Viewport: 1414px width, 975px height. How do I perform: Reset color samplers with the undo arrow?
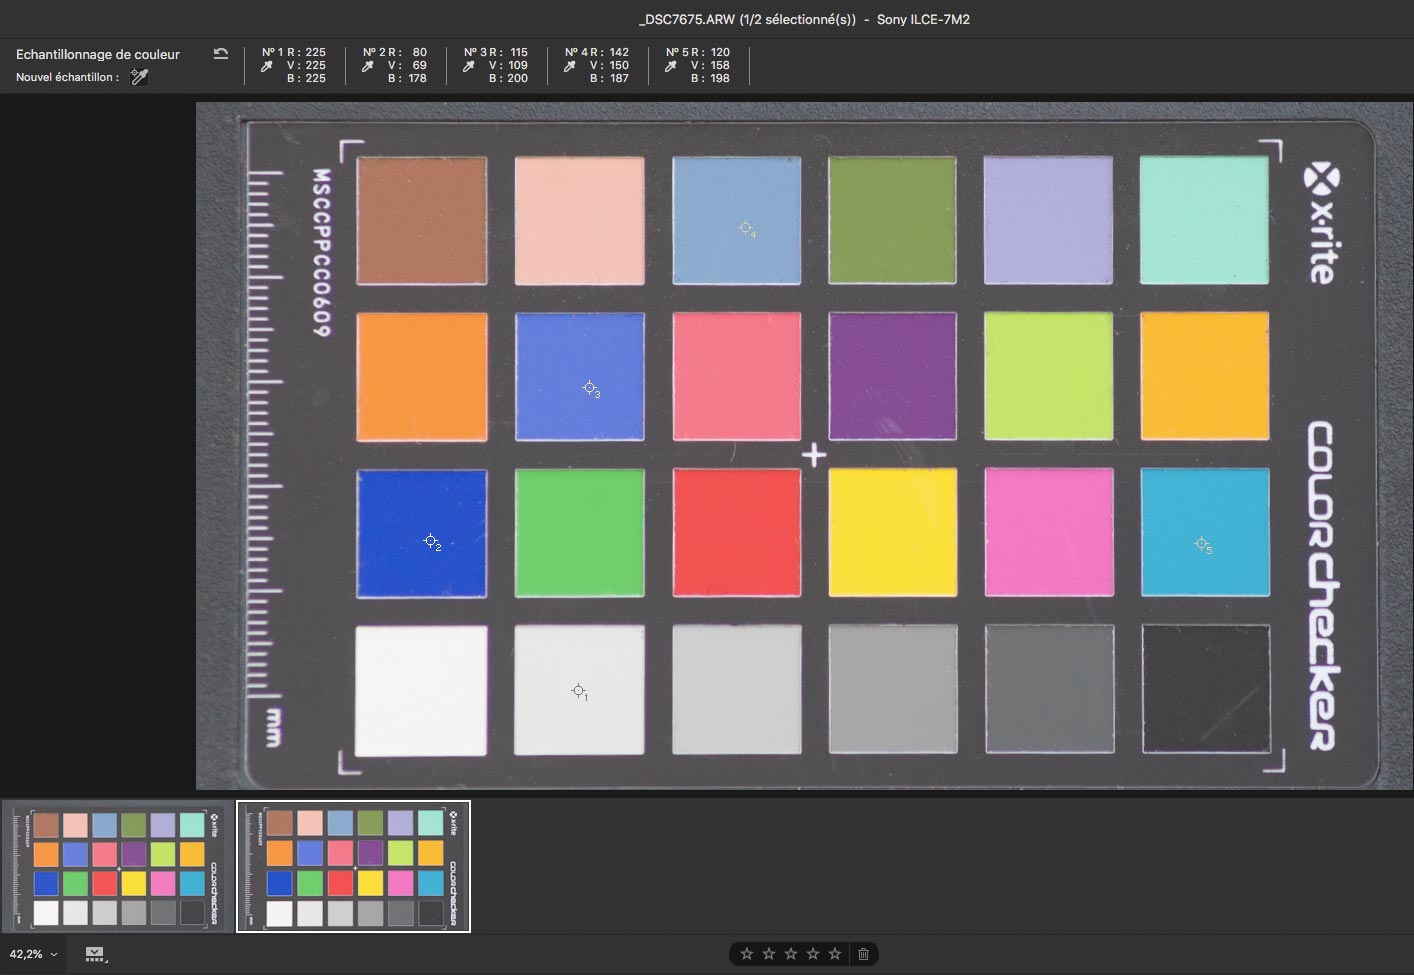pyautogui.click(x=221, y=54)
